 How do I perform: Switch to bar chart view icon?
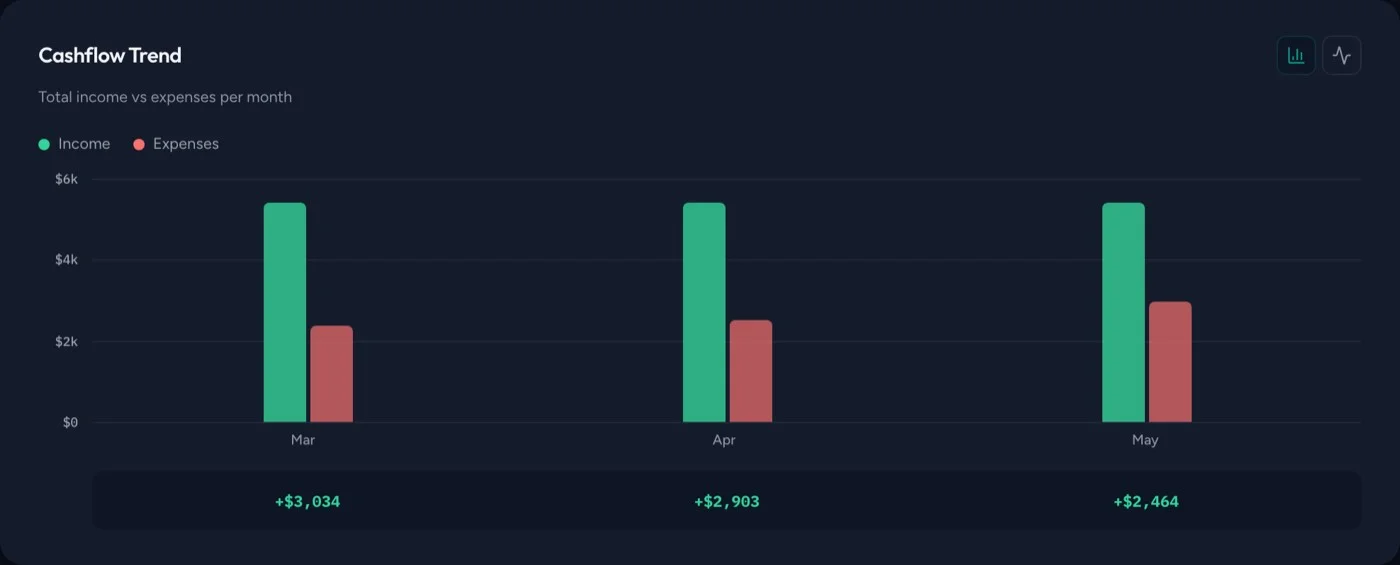point(1296,55)
